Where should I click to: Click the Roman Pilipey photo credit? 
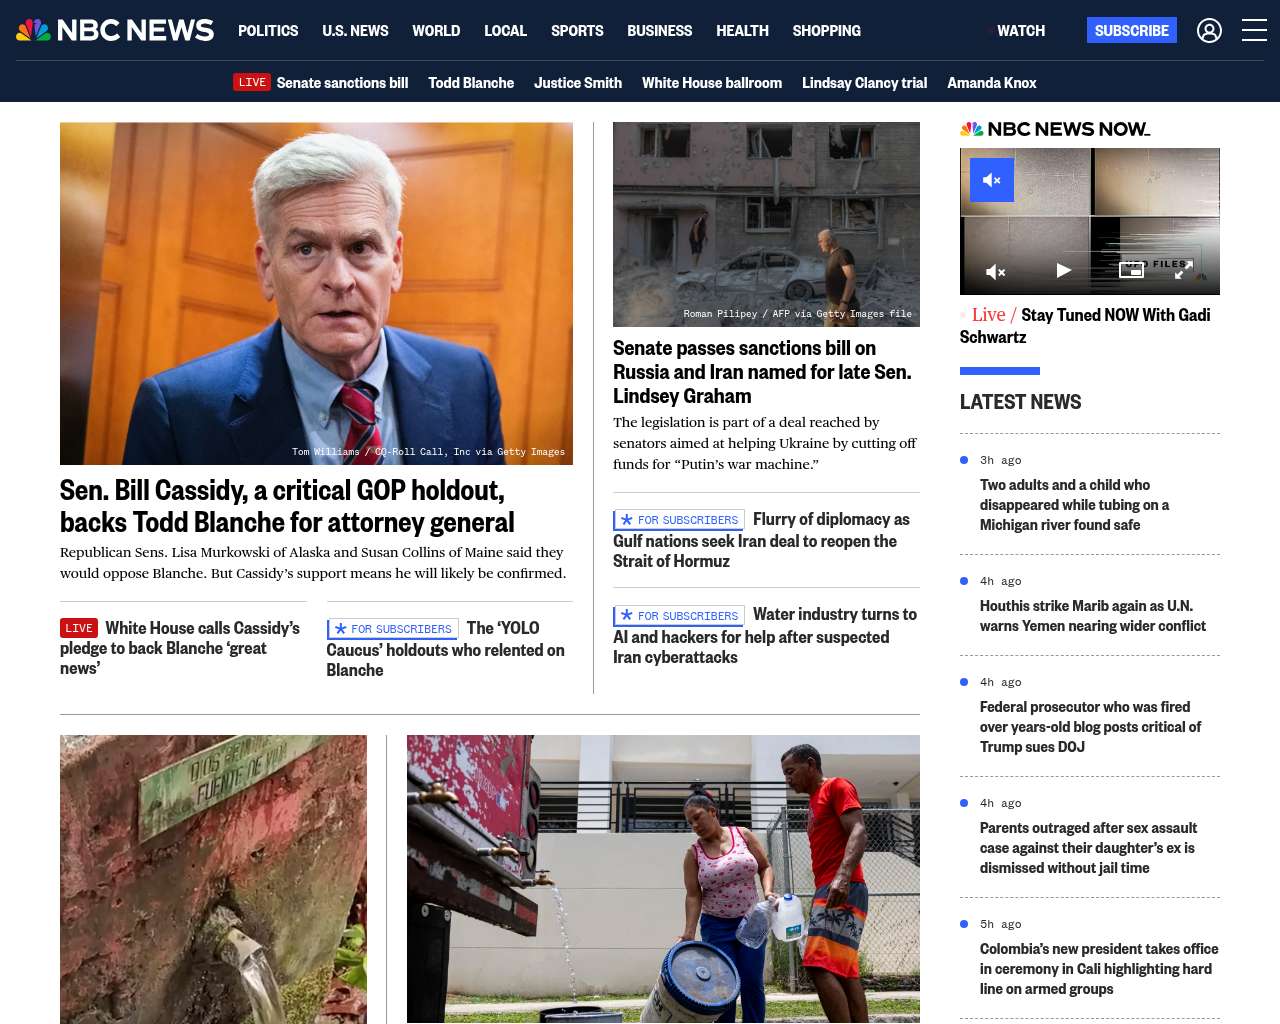(x=797, y=314)
